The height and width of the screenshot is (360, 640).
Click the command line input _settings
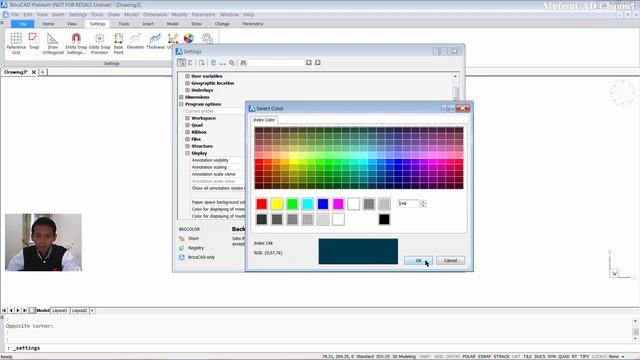[x=26, y=348]
